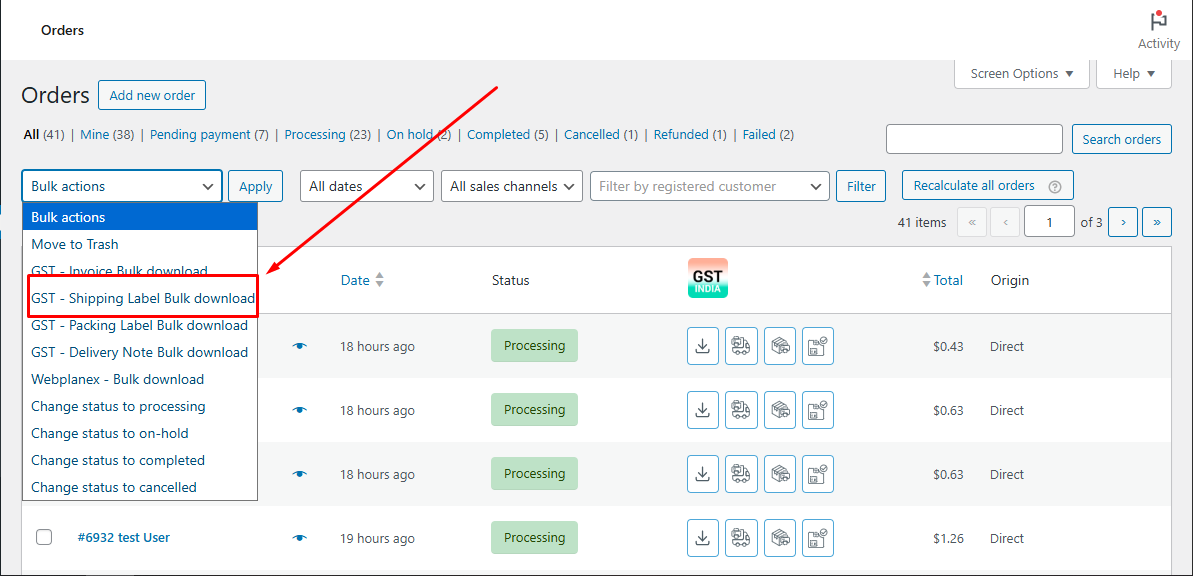This screenshot has height=576, width=1193.
Task: Preview the first Processing order via eye icon
Action: coord(299,345)
